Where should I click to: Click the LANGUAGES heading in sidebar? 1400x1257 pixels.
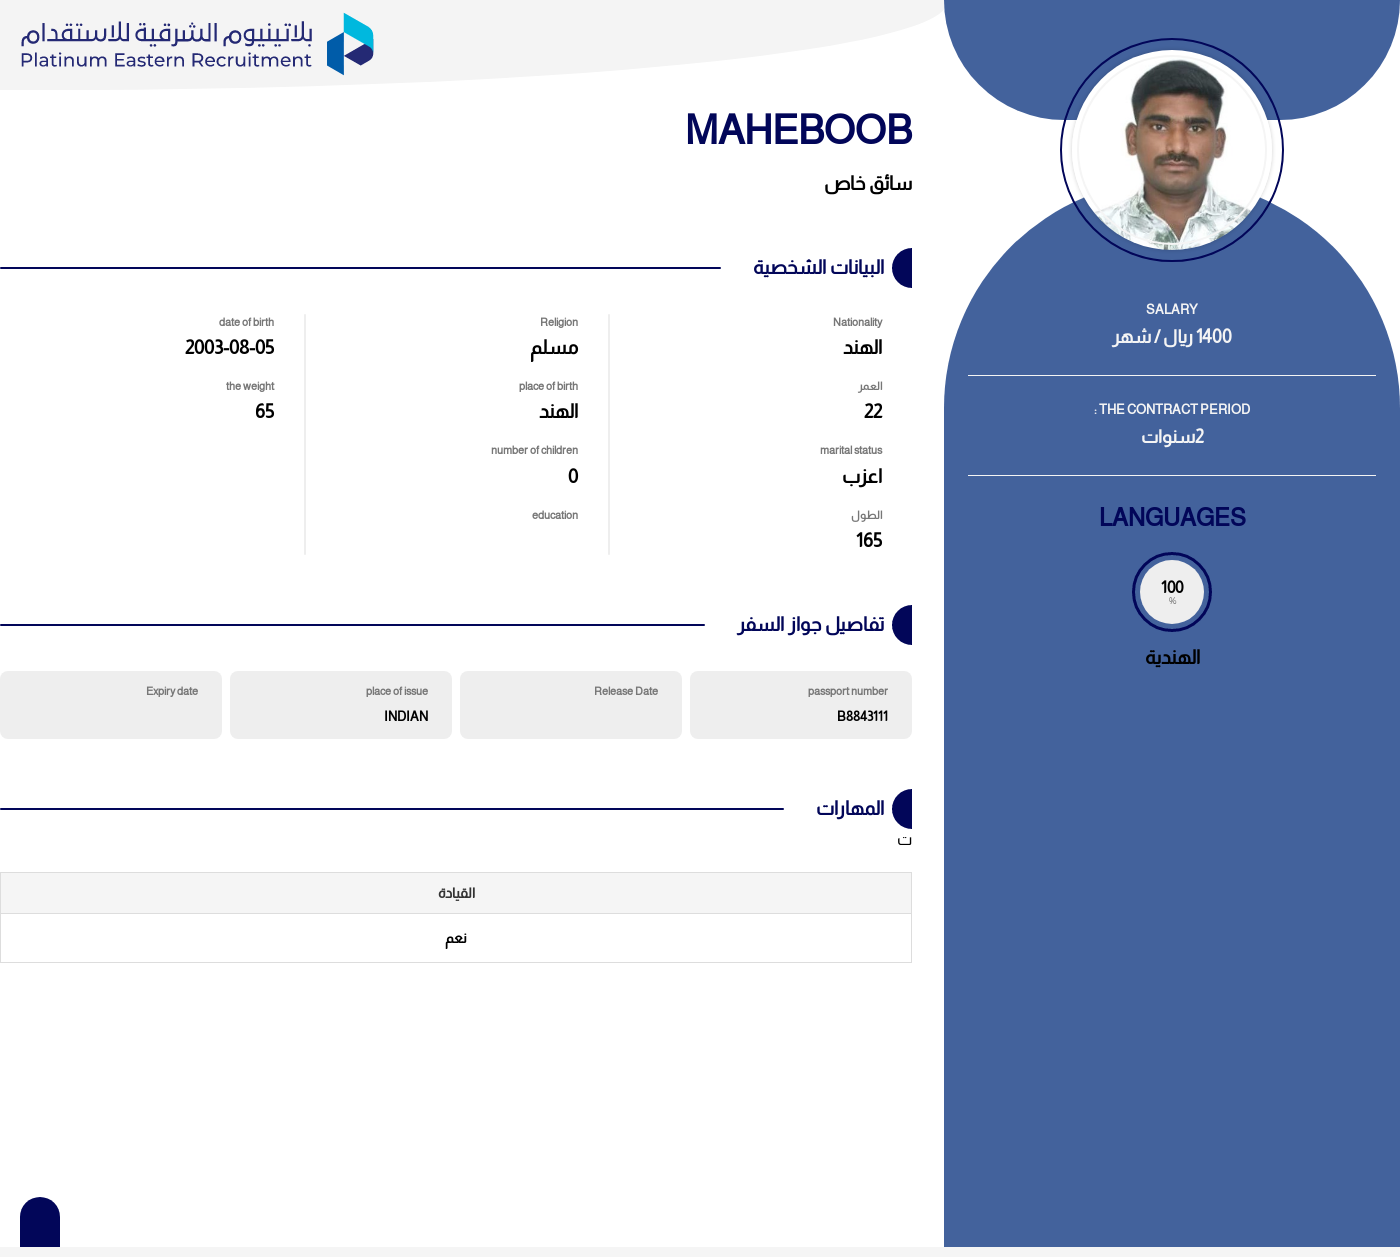click(x=1172, y=517)
